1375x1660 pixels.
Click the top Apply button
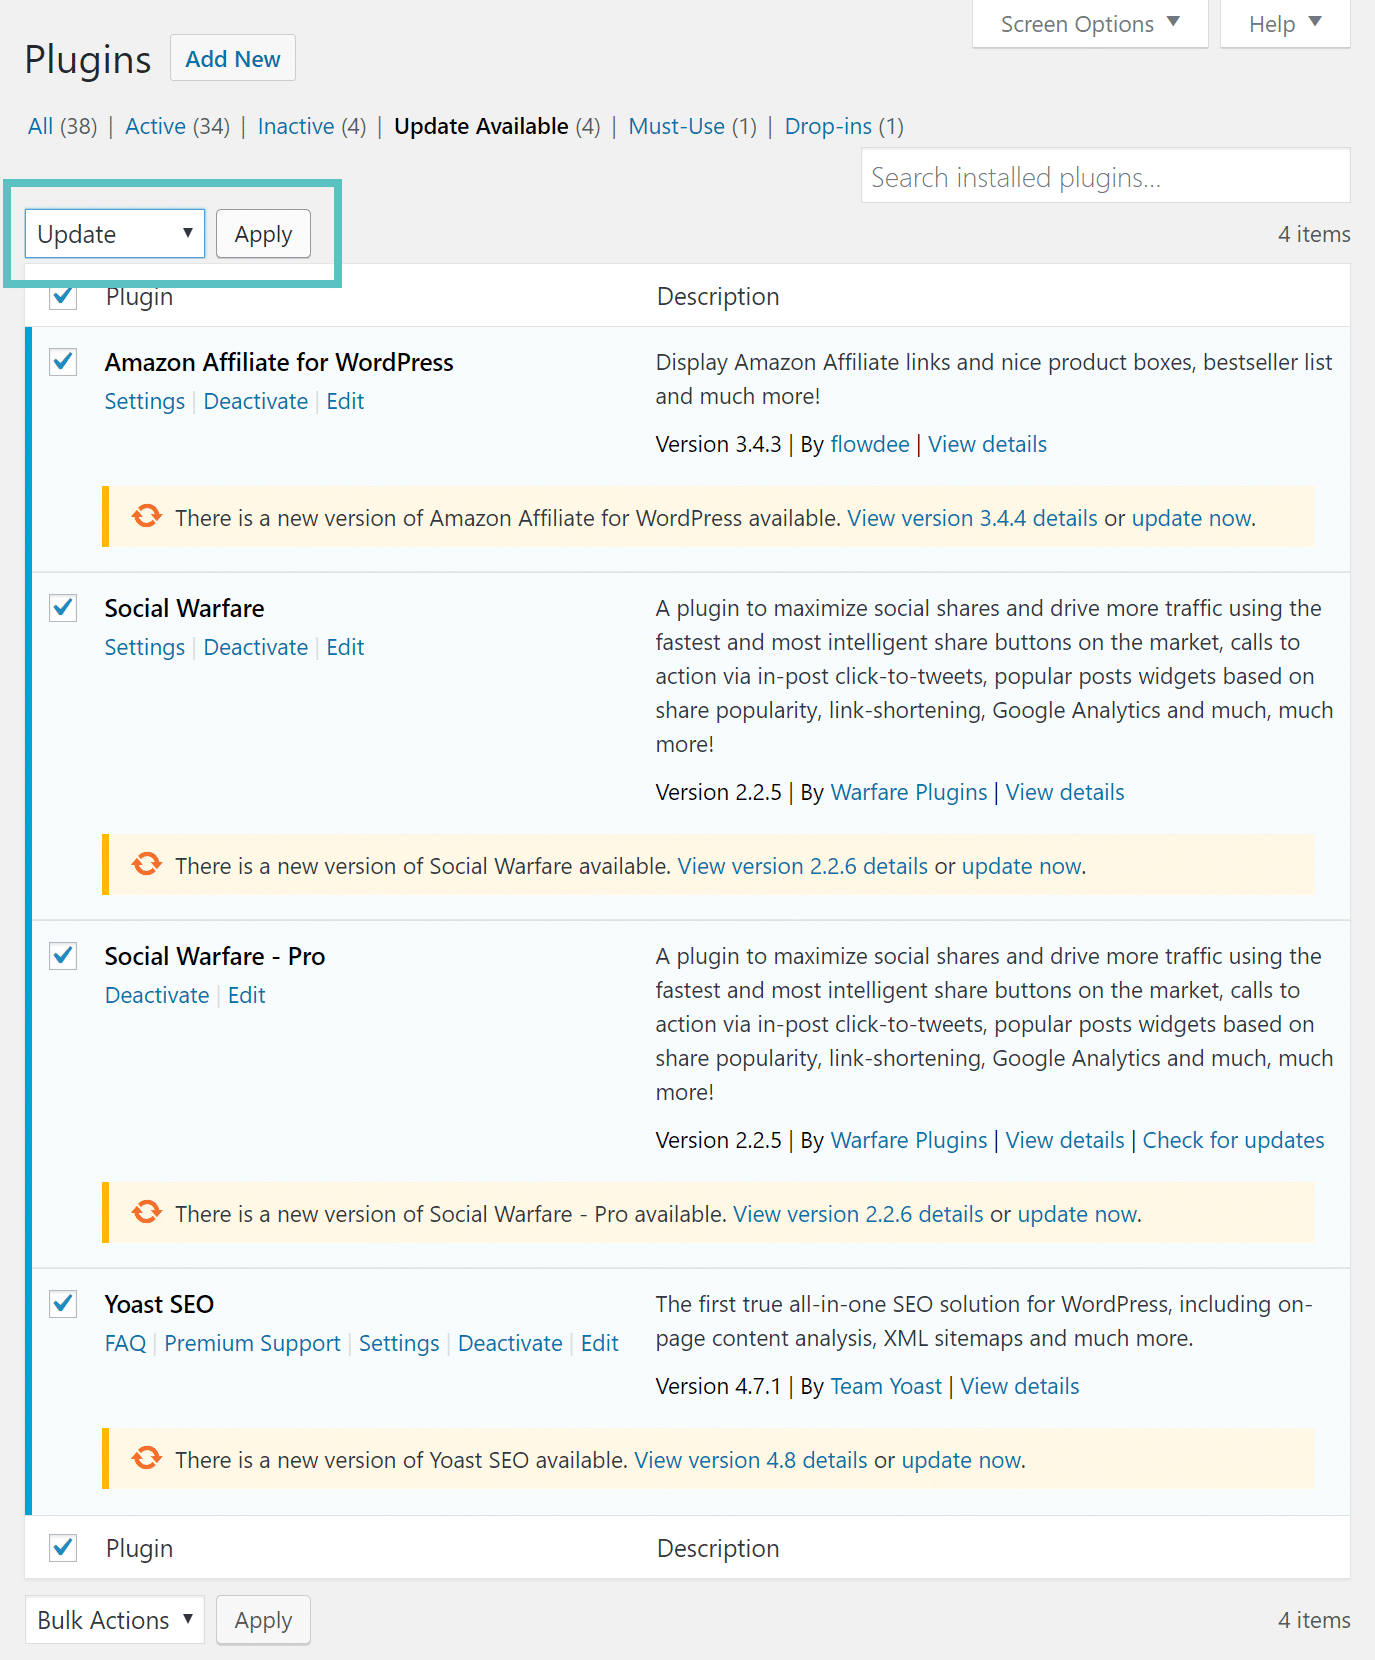pos(264,234)
